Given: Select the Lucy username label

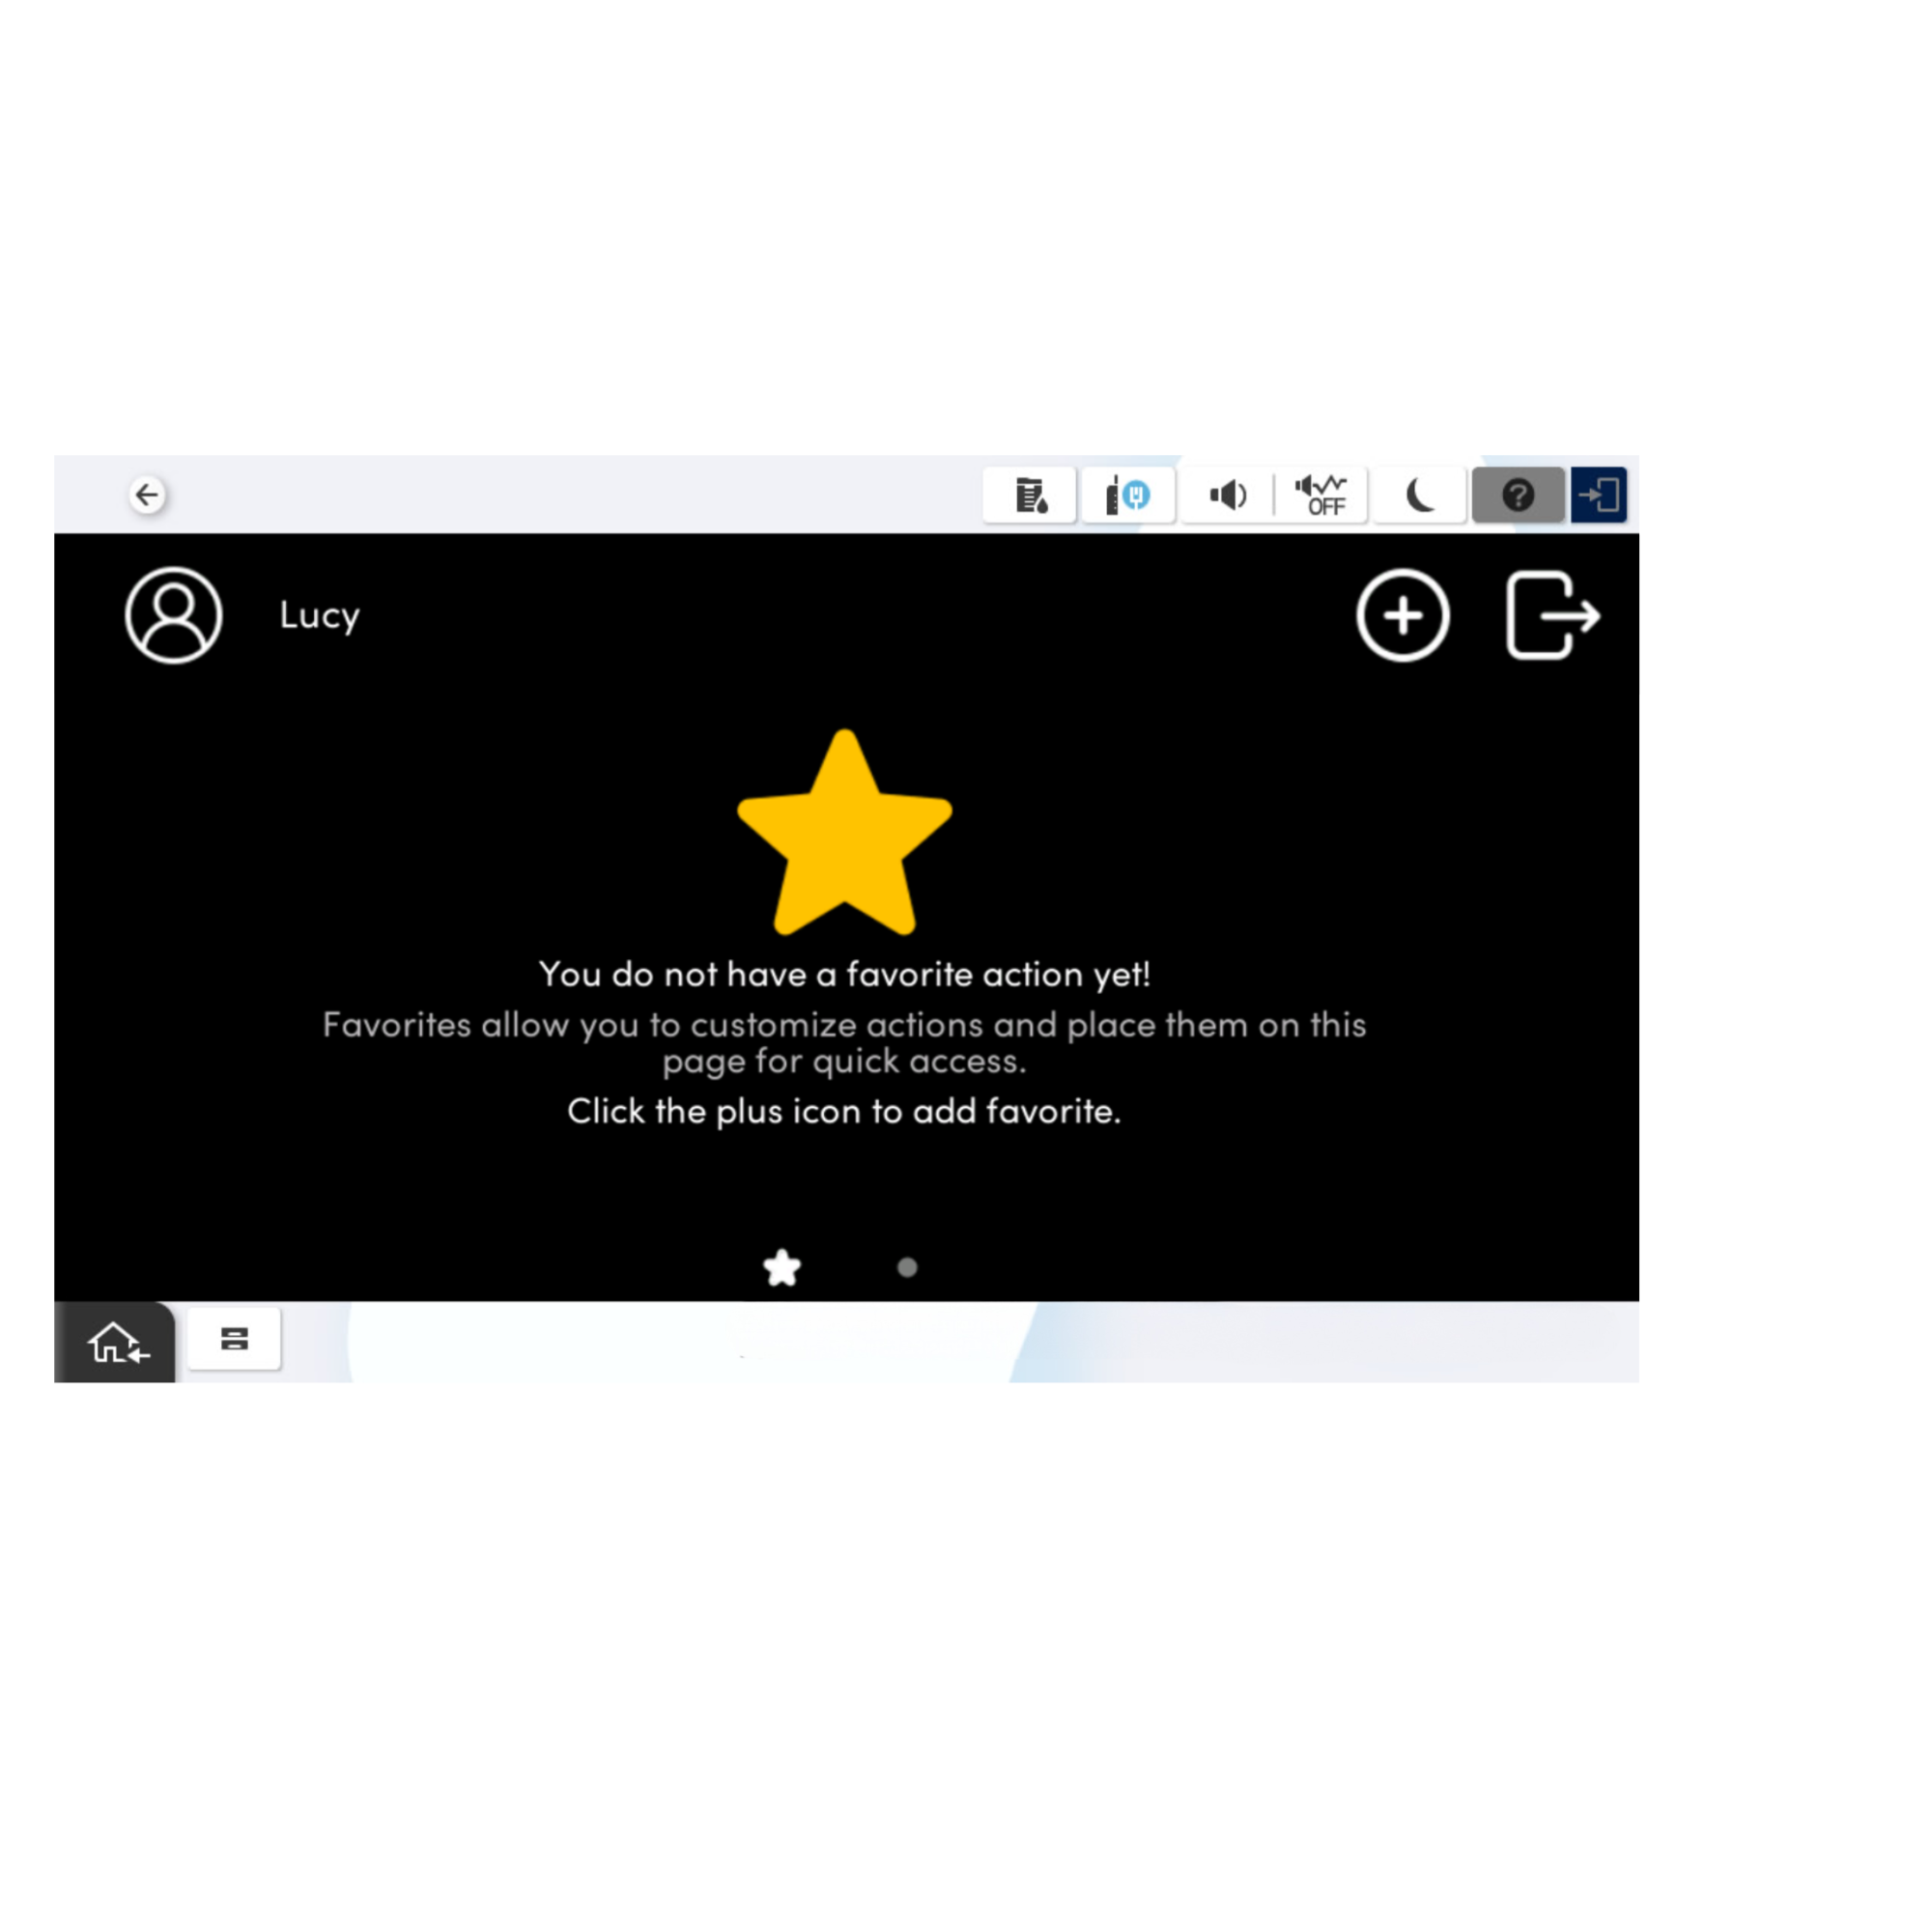Looking at the screenshot, I should [x=319, y=615].
